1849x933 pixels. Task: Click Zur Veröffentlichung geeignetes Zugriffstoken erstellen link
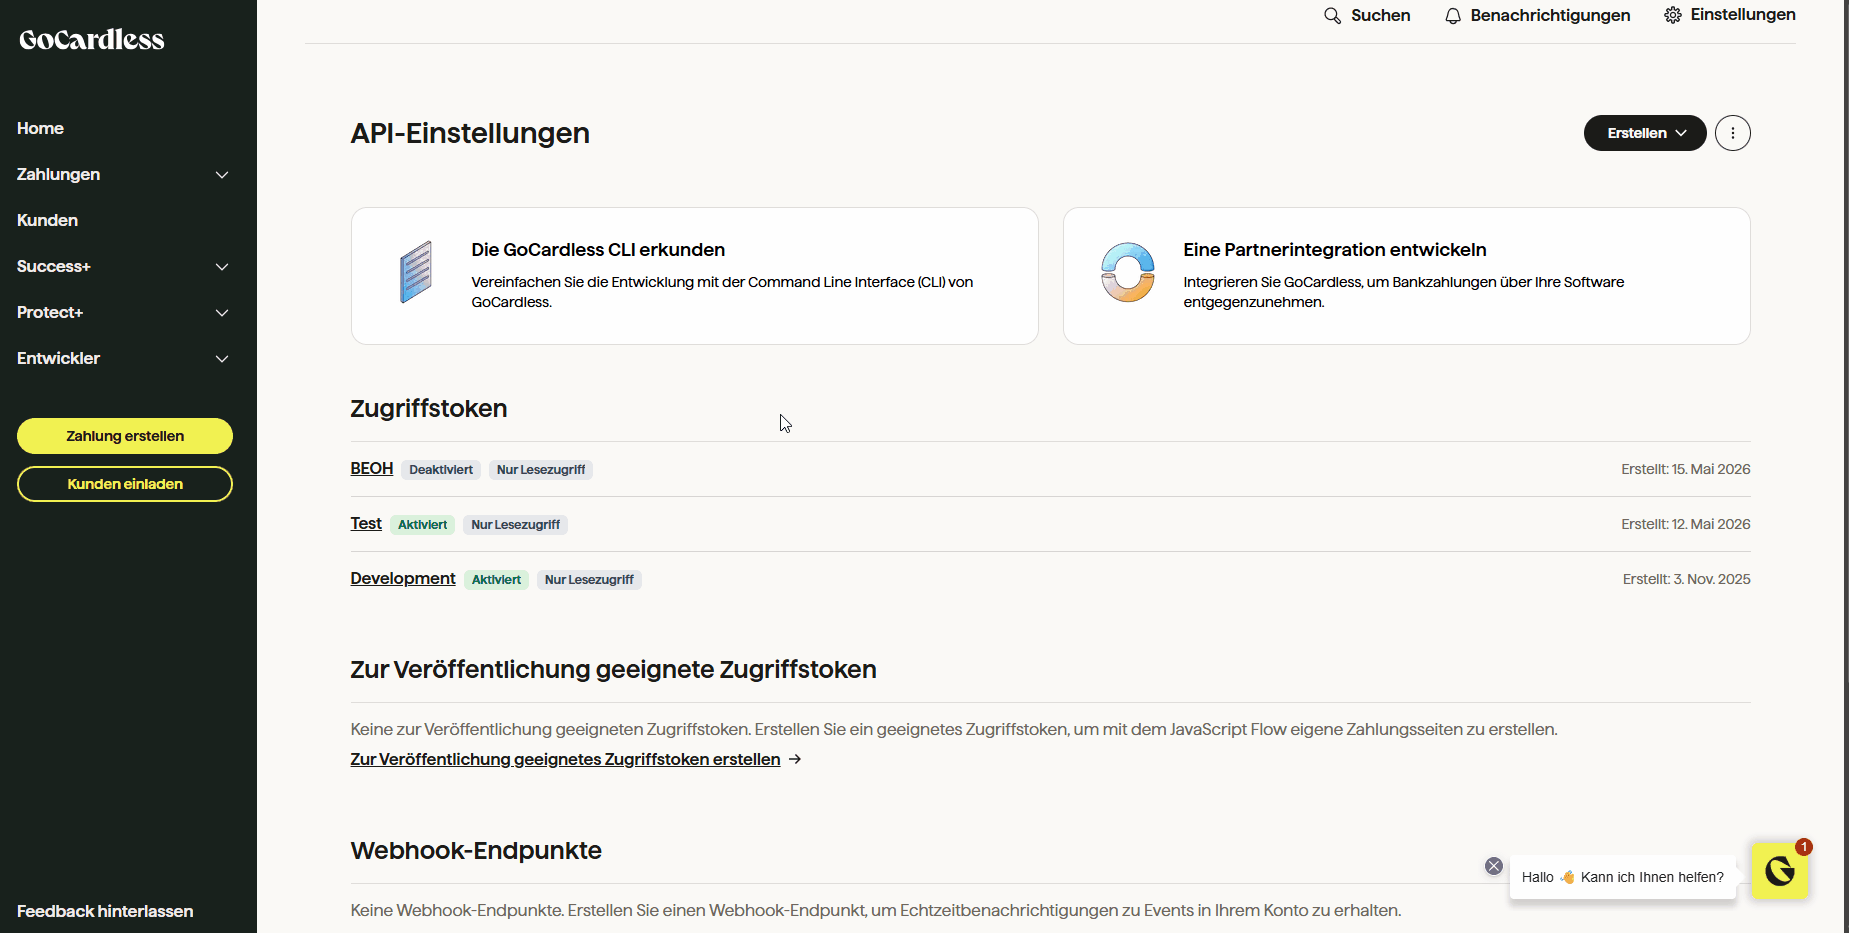[565, 759]
